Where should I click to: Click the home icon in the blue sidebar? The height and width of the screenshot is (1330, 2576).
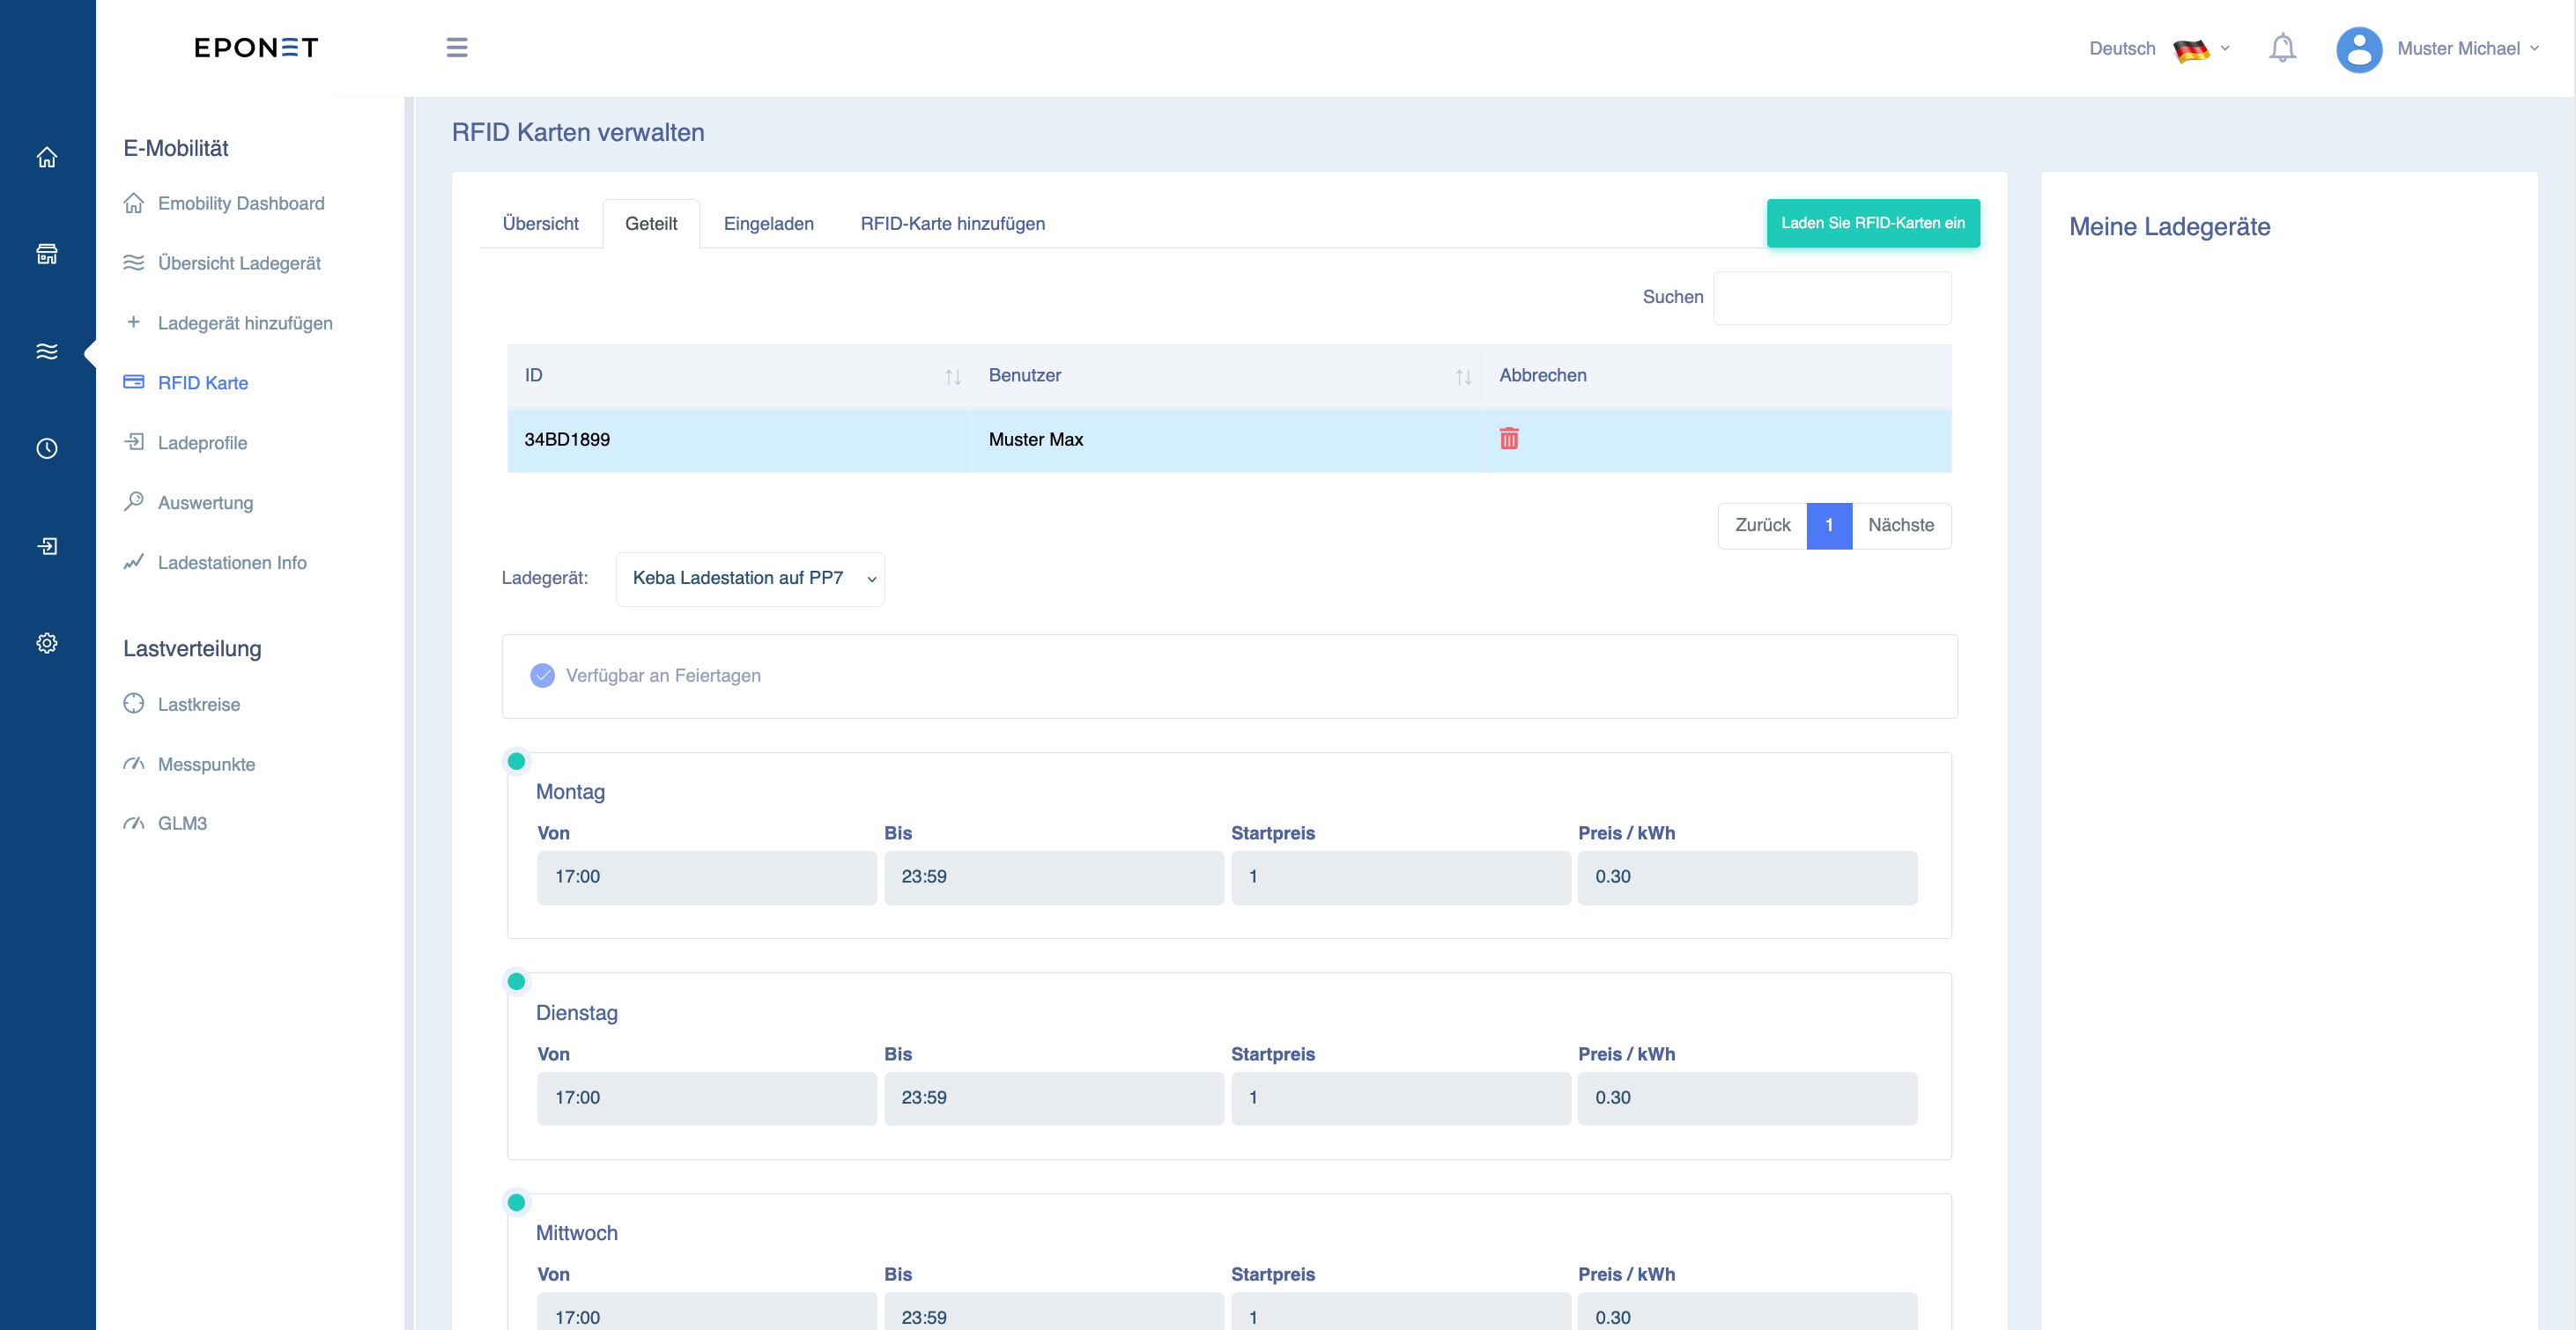click(x=47, y=157)
